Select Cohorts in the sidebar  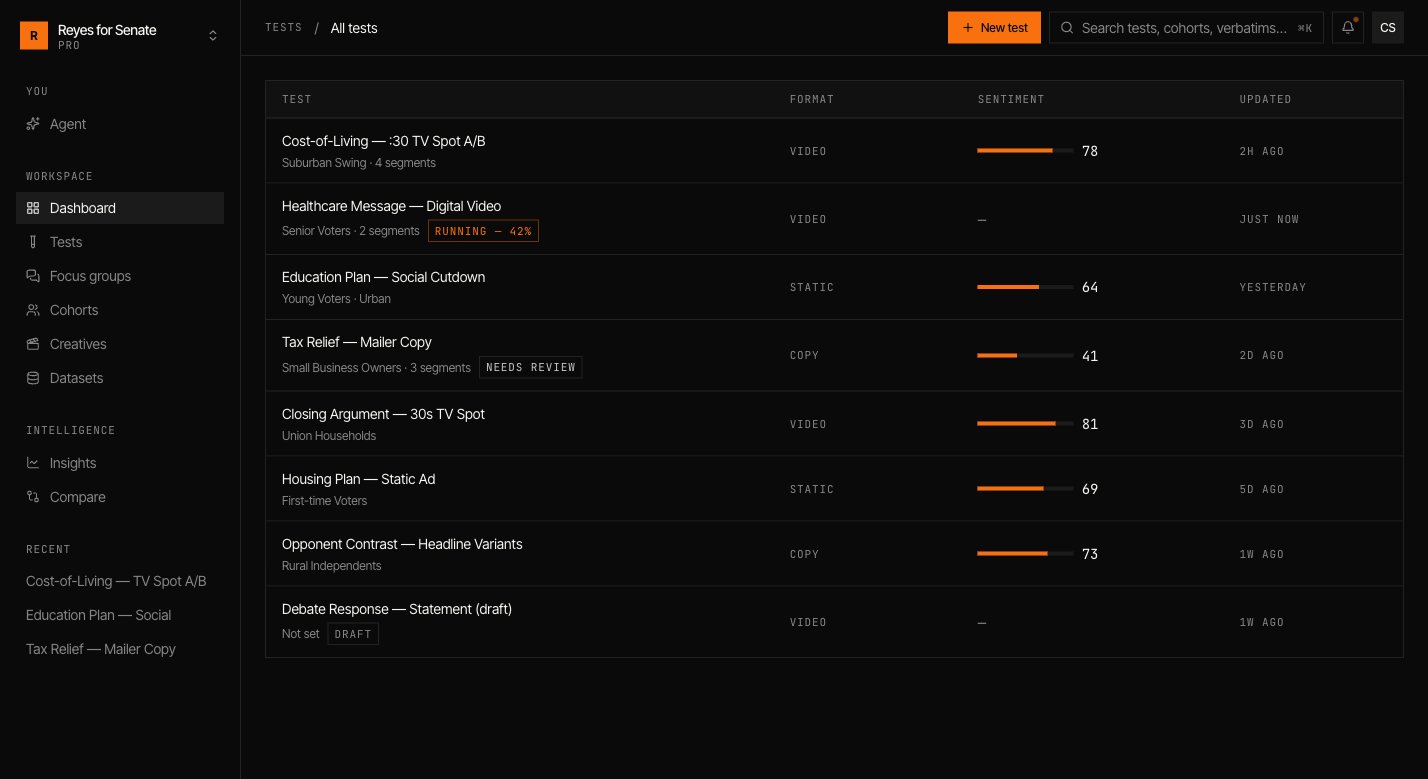[120, 310]
